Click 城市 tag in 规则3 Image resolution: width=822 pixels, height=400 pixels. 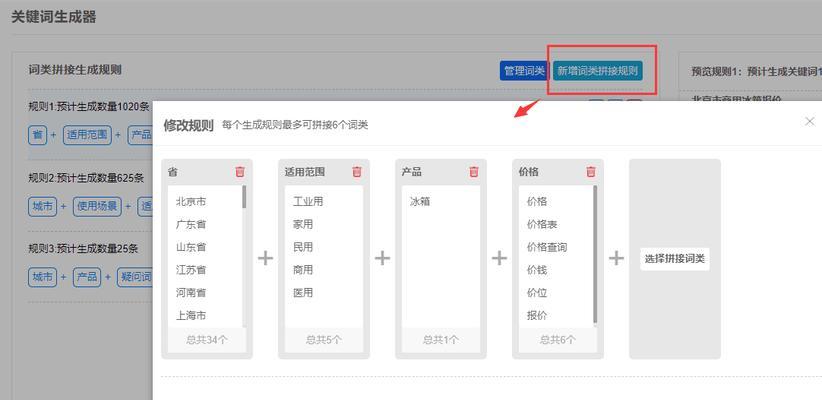pyautogui.click(x=42, y=277)
